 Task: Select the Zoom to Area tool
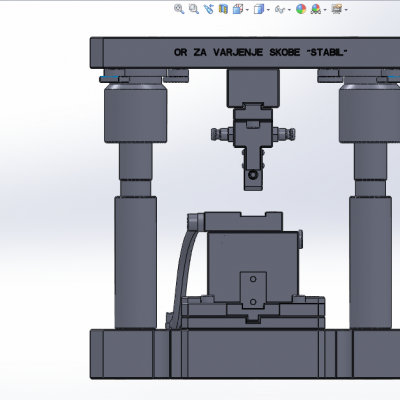[x=194, y=9]
